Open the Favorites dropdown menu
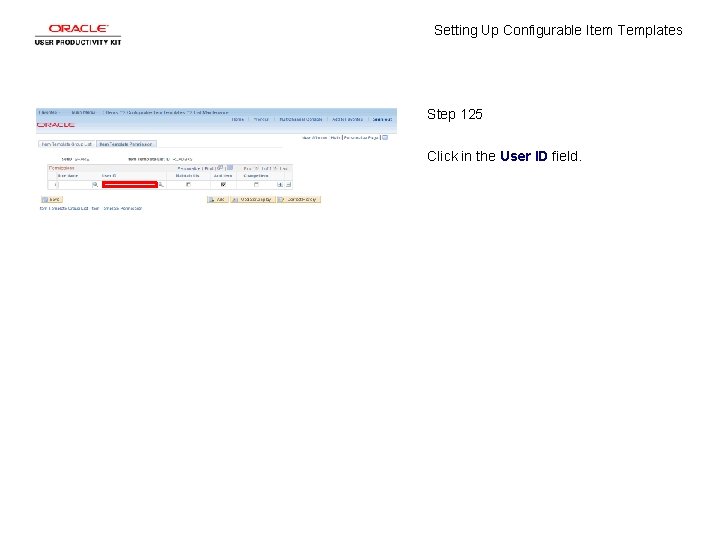Image resolution: width=720 pixels, height=540 pixels. tap(48, 112)
